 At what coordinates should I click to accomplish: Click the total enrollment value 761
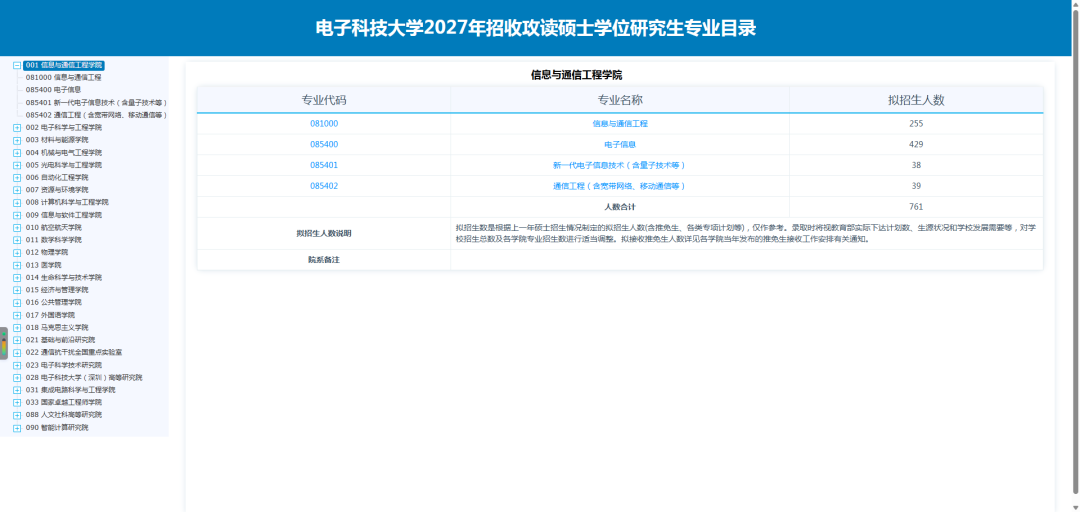tap(916, 207)
